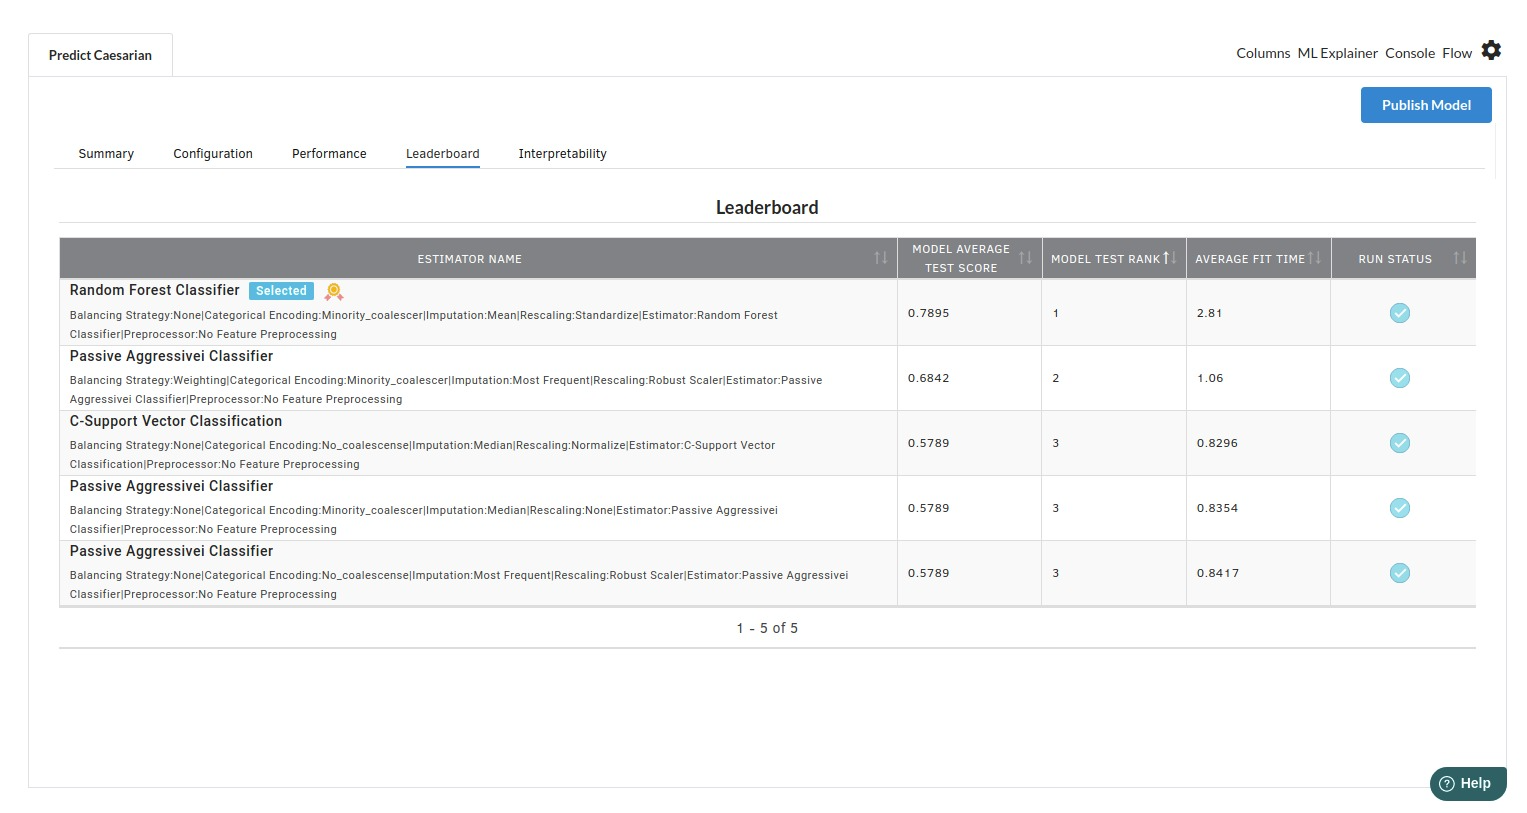
Task: Click the rank value 1 for Random Forest
Action: tap(1056, 313)
